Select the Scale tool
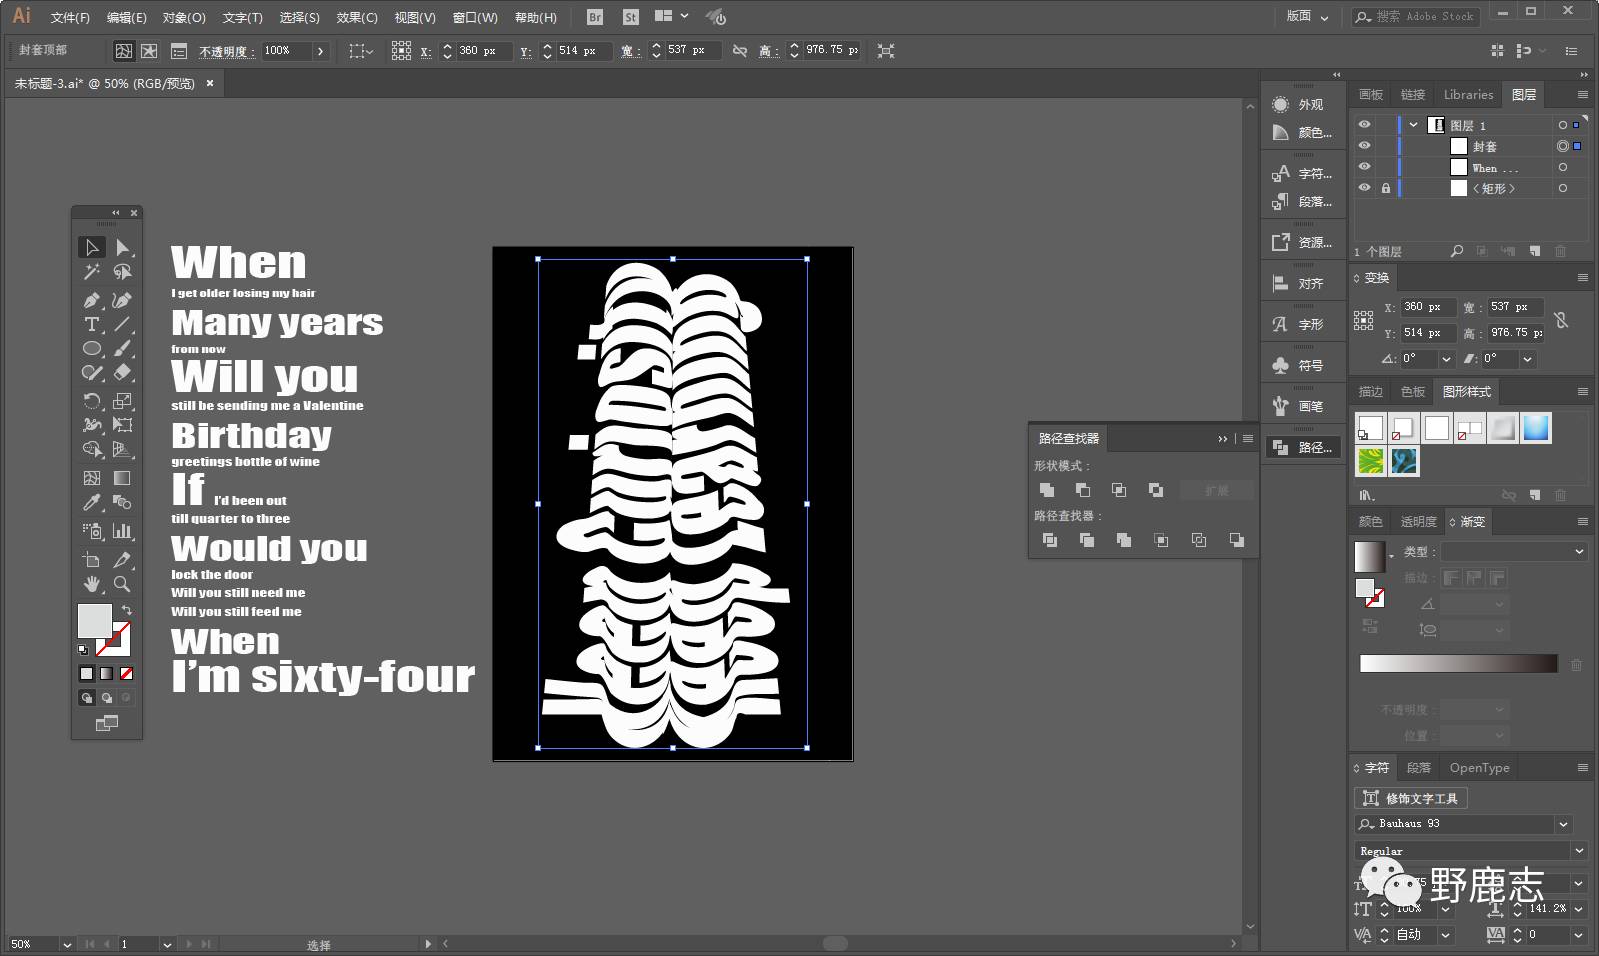 [123, 401]
